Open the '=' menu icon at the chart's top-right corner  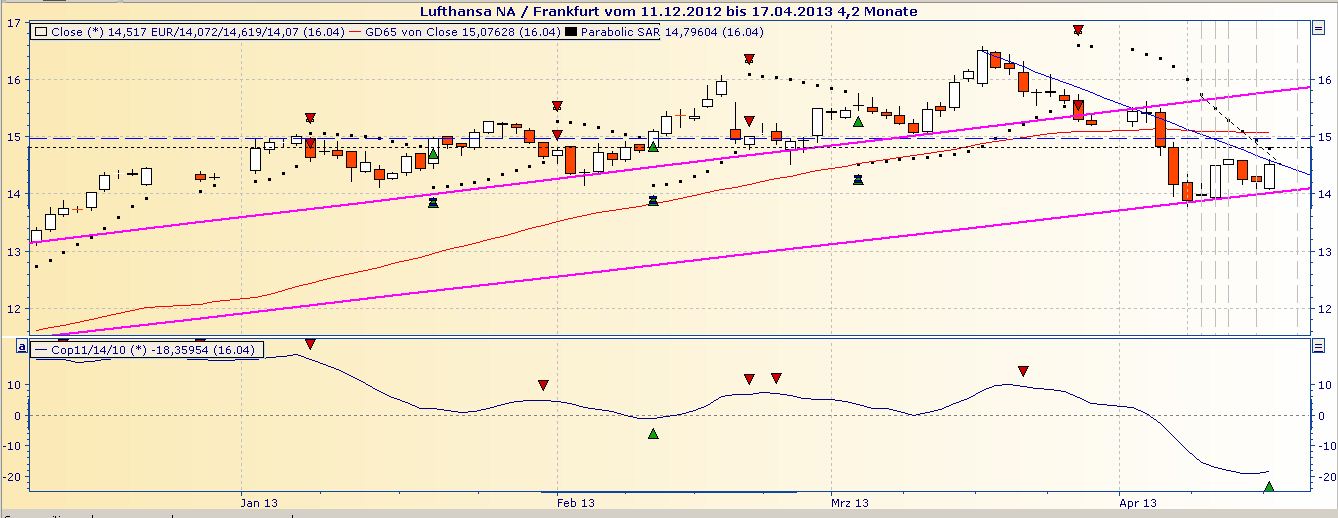(1317, 27)
